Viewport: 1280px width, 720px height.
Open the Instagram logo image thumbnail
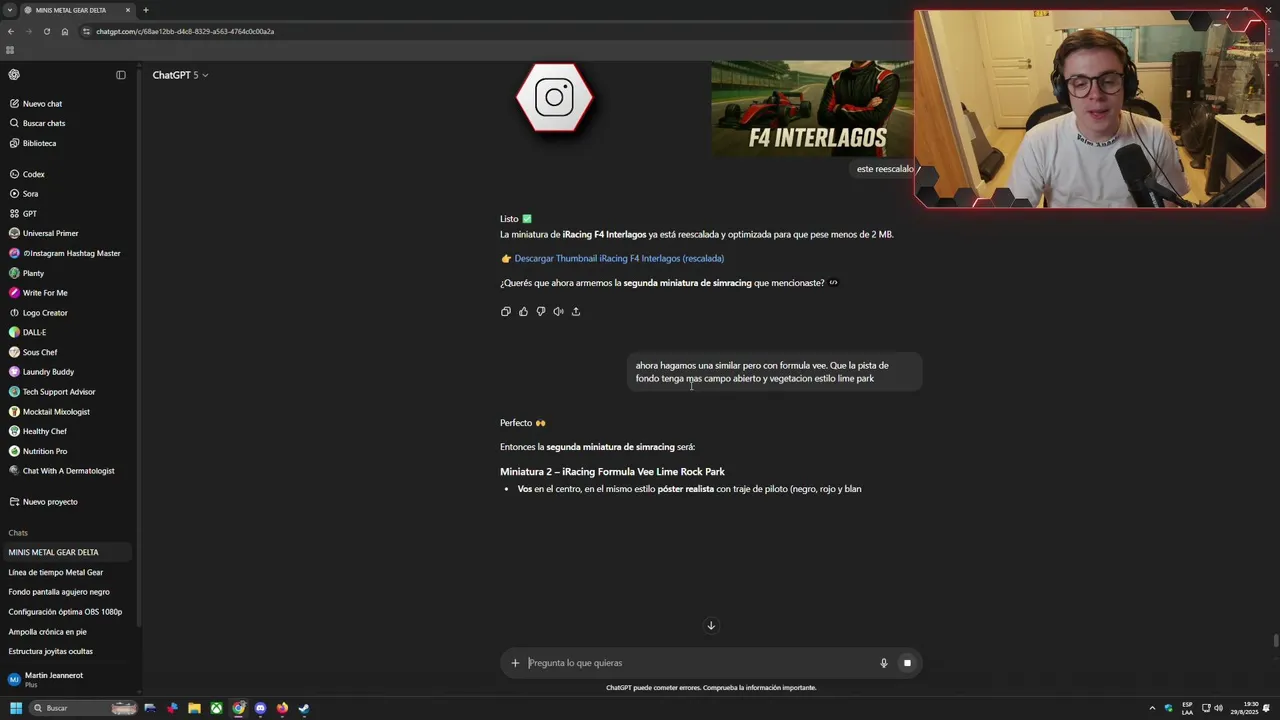click(x=555, y=98)
